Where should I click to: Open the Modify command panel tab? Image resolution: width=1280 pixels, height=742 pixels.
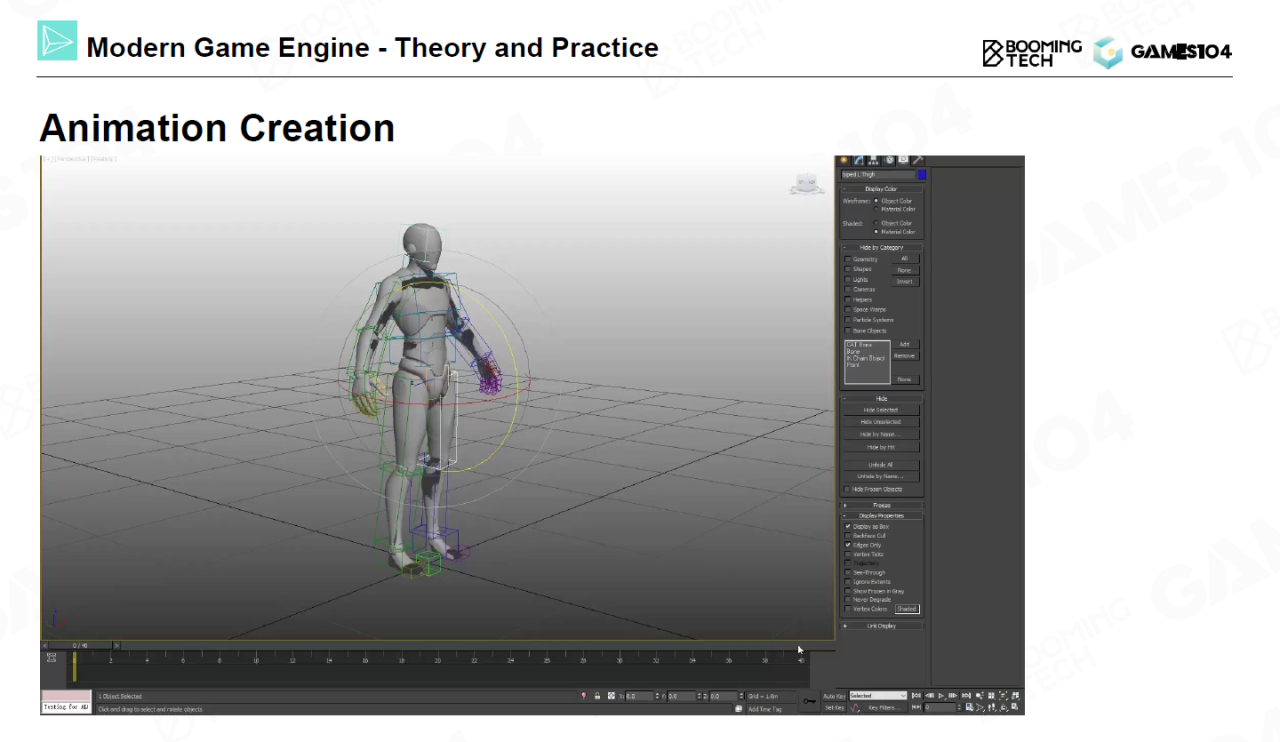click(858, 160)
